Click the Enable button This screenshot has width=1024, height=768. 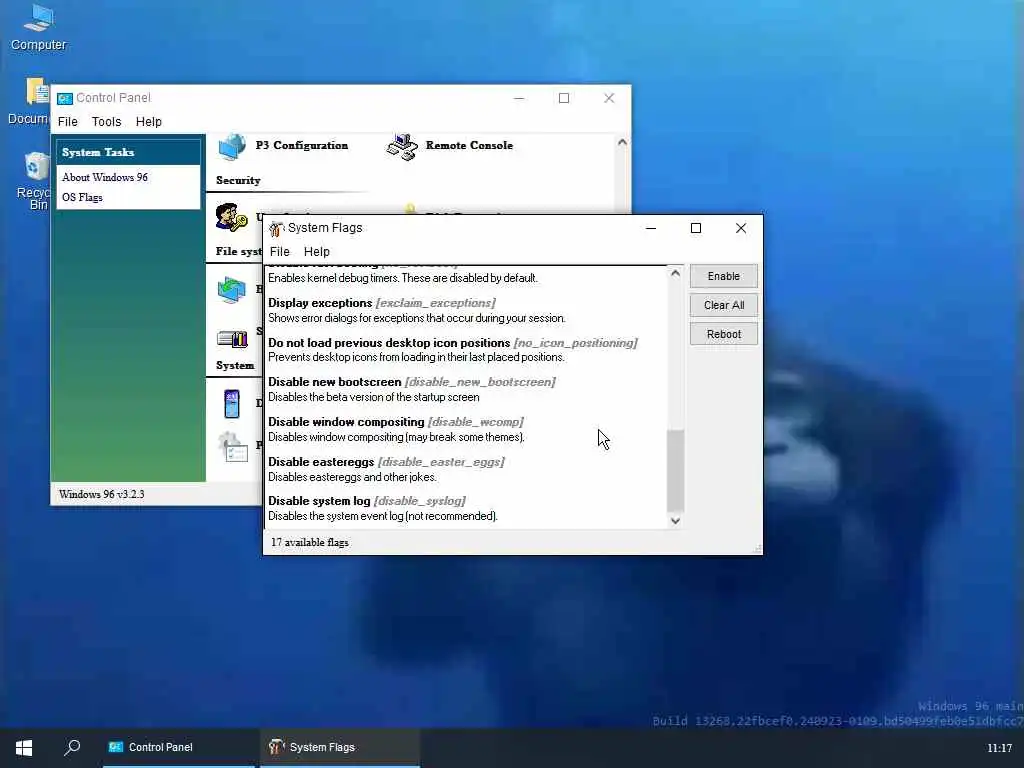[724, 276]
